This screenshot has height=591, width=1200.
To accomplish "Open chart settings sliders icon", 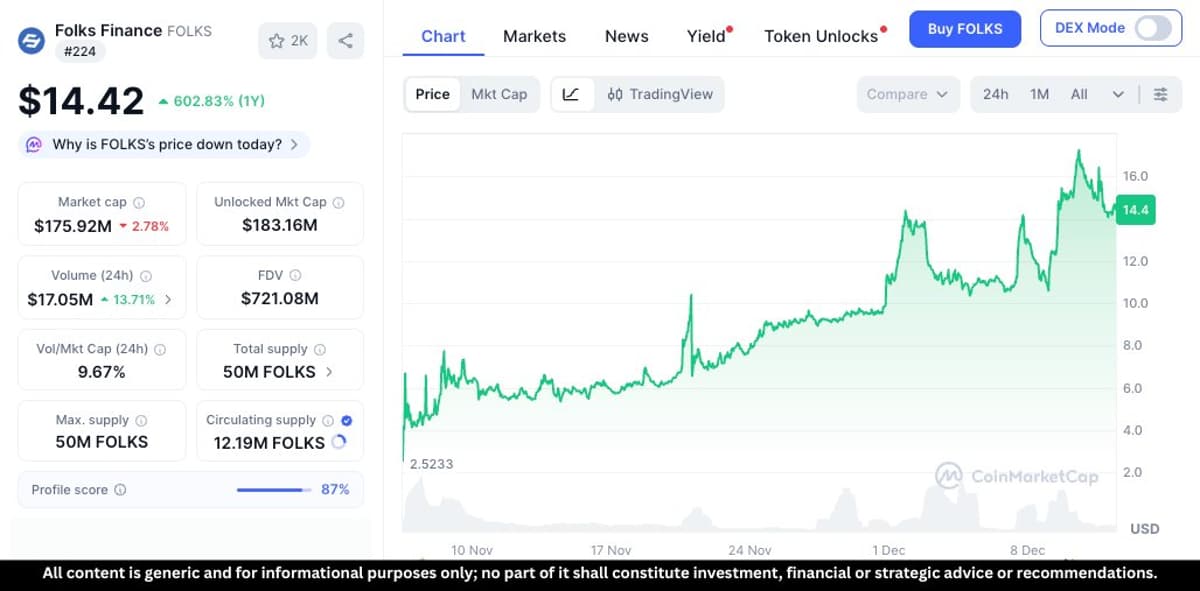I will [1158, 93].
